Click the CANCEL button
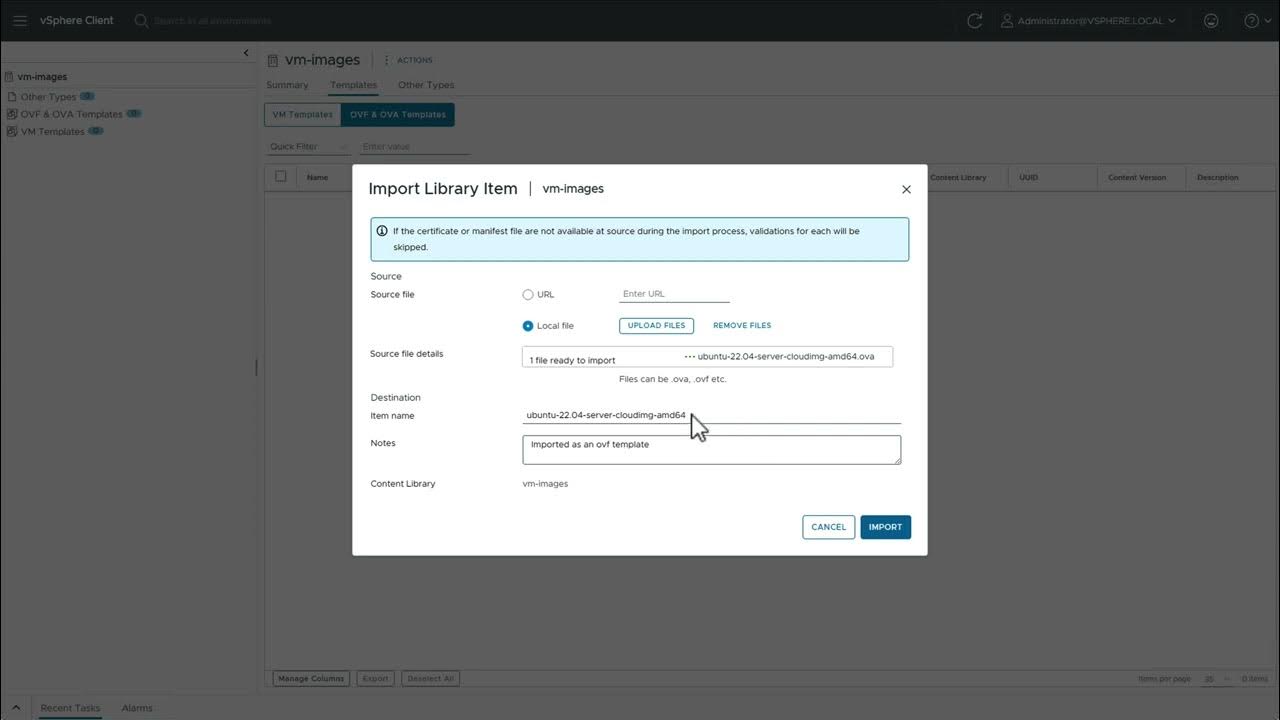The image size is (1280, 720). (x=828, y=527)
